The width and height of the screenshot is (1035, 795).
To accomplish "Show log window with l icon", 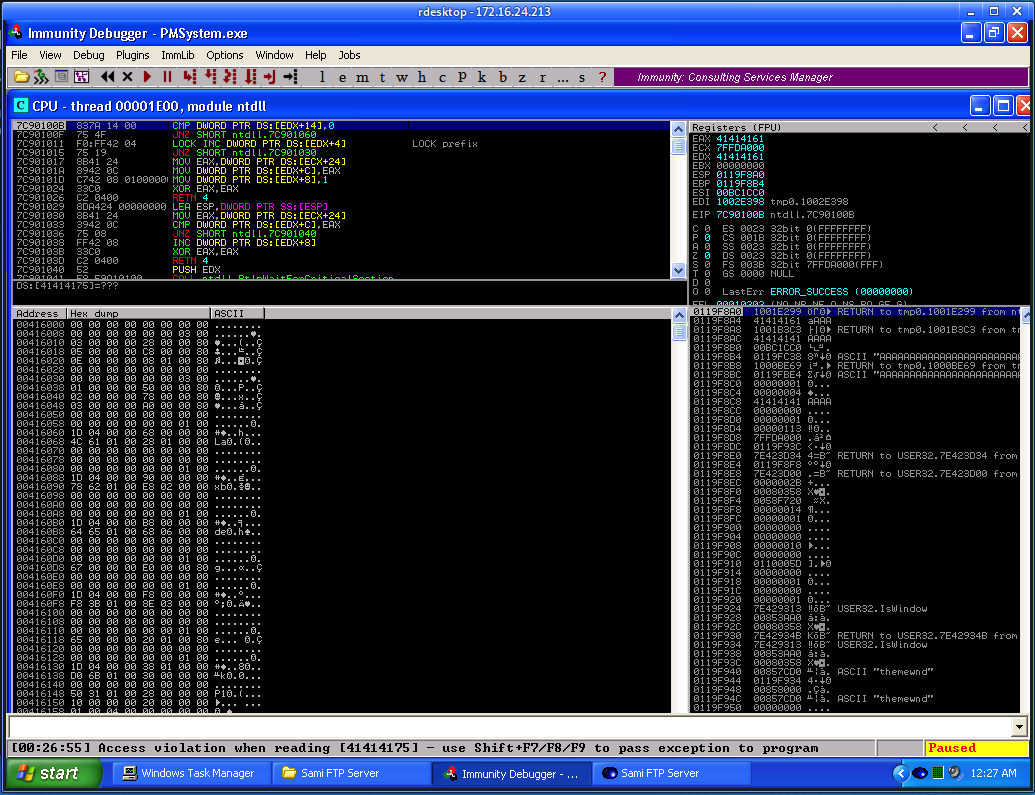I will tap(322, 77).
